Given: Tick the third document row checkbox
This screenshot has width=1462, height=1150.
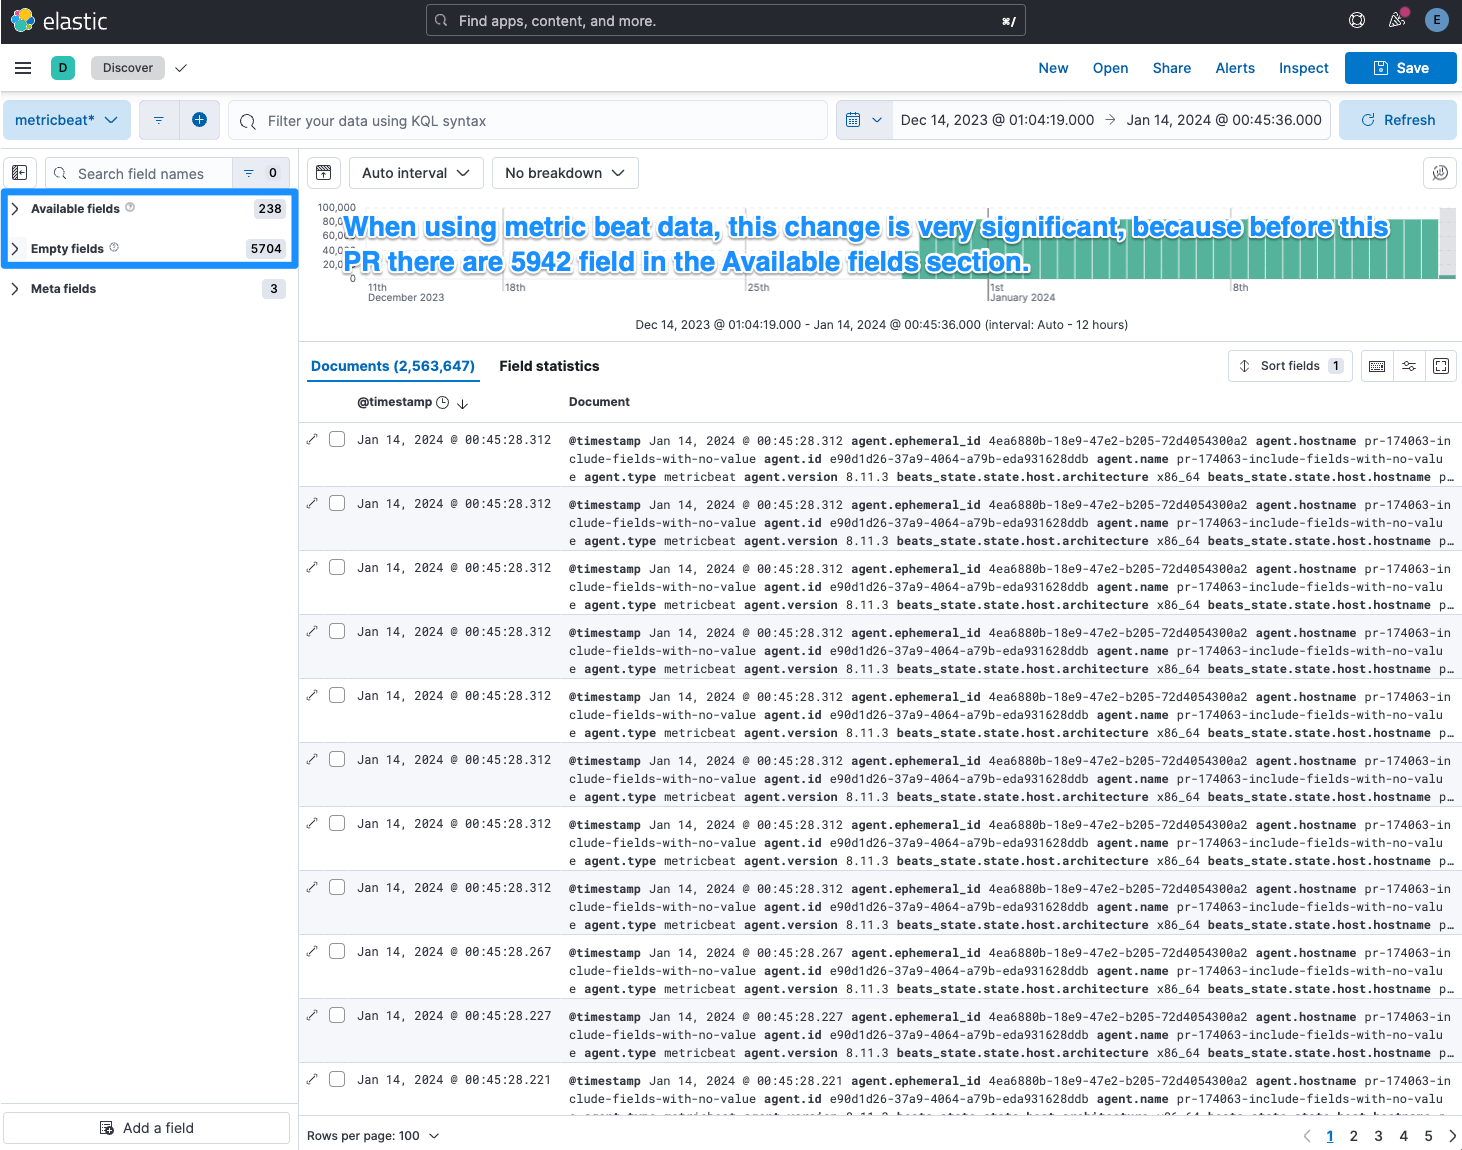Looking at the screenshot, I should [337, 567].
